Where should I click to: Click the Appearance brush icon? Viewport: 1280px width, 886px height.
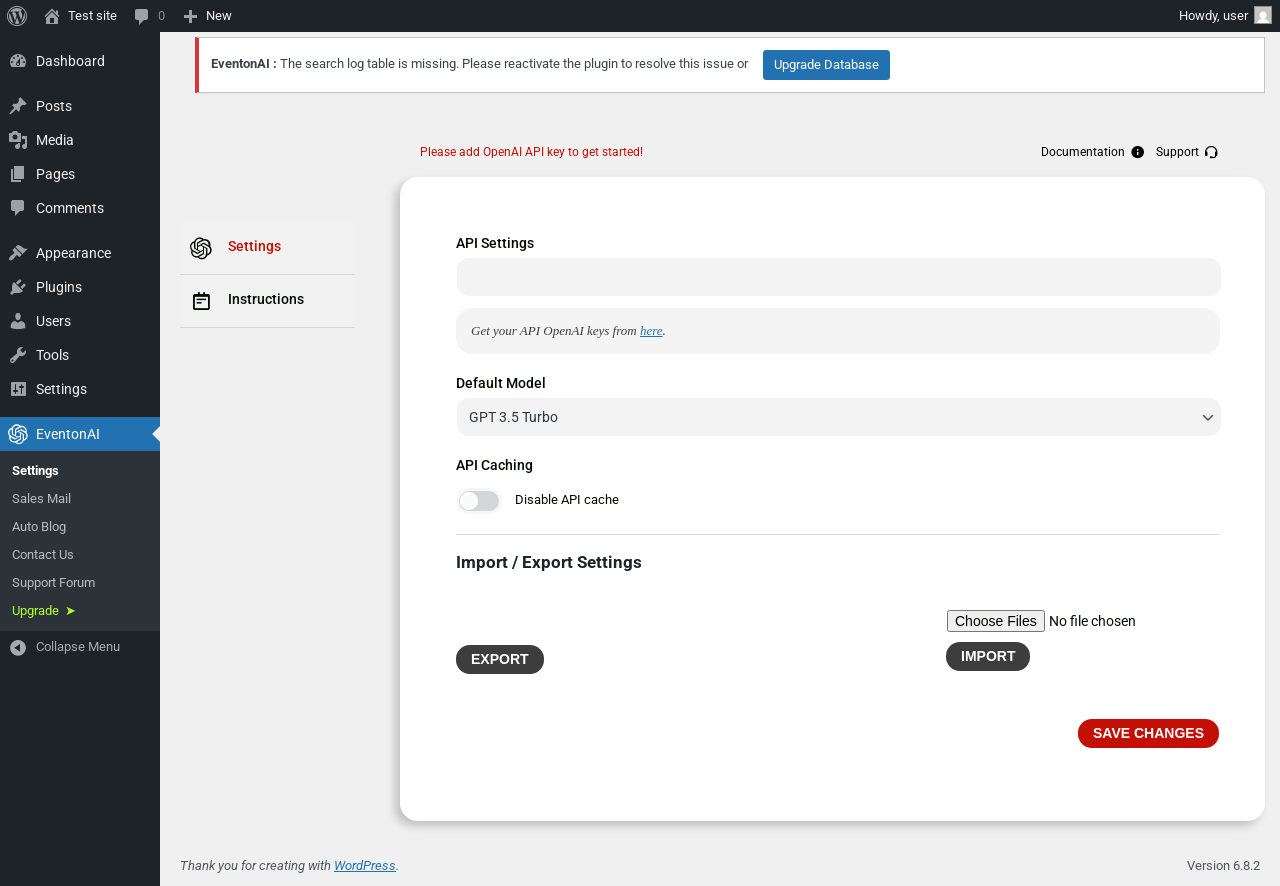point(18,253)
